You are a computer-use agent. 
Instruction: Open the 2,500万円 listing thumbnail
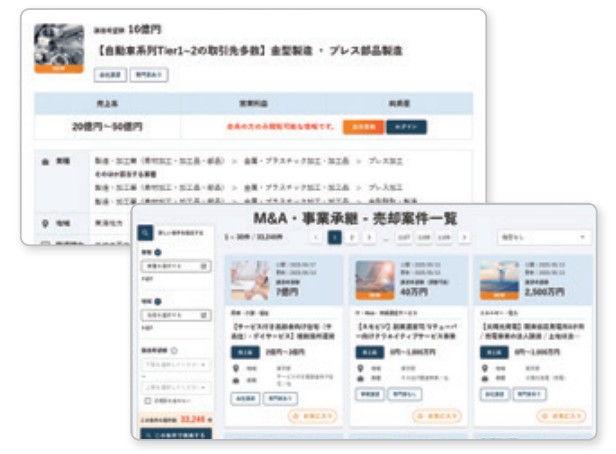[x=498, y=280]
